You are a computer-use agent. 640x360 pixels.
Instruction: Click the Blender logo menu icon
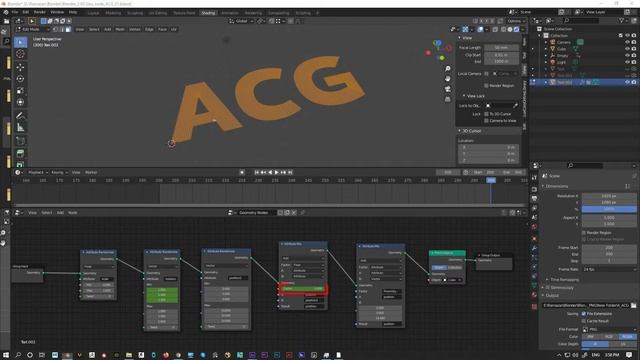click(x=6, y=12)
